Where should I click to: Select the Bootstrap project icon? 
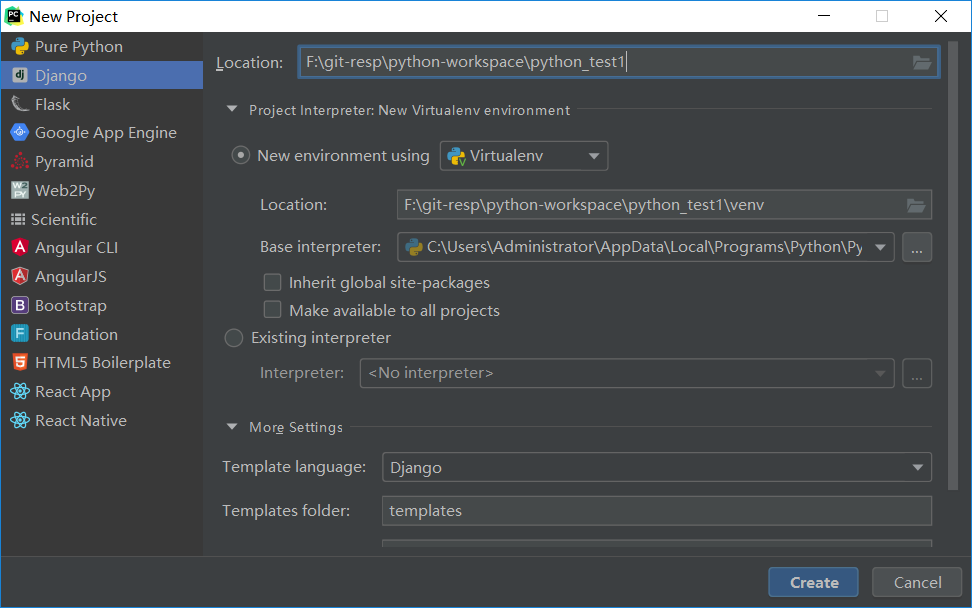(x=20, y=305)
